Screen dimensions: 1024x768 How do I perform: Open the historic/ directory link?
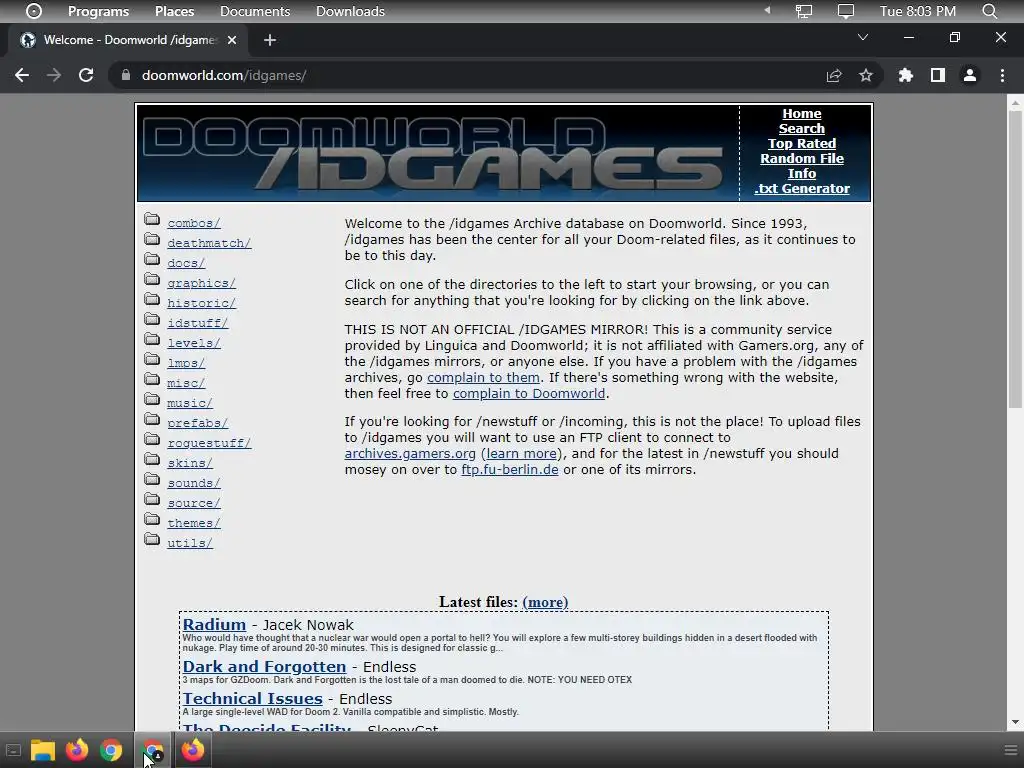coord(201,303)
